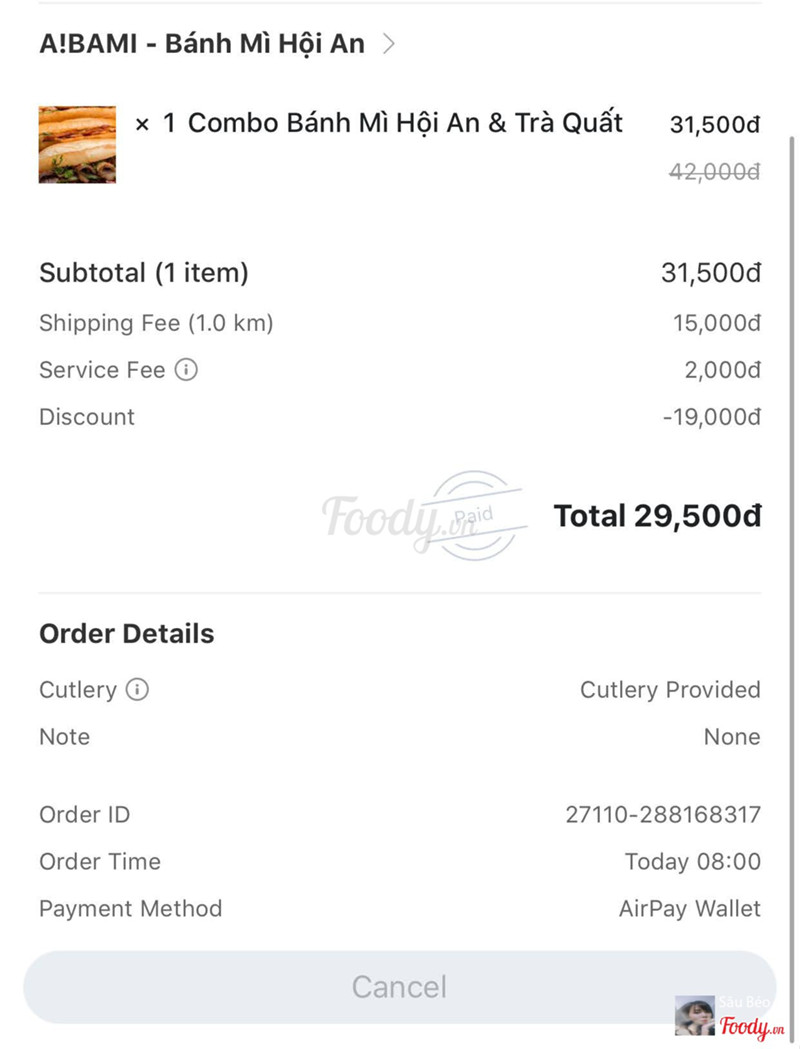Click the Subtotal (1 item) row label
Screen dimensions: 800x1049
pos(143,272)
